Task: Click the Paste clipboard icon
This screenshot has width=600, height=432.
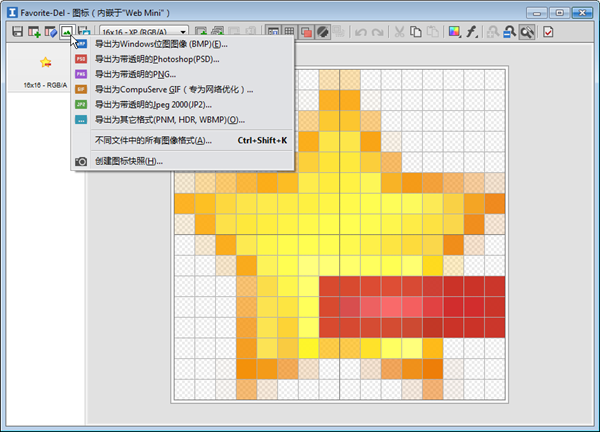Action: click(x=432, y=32)
